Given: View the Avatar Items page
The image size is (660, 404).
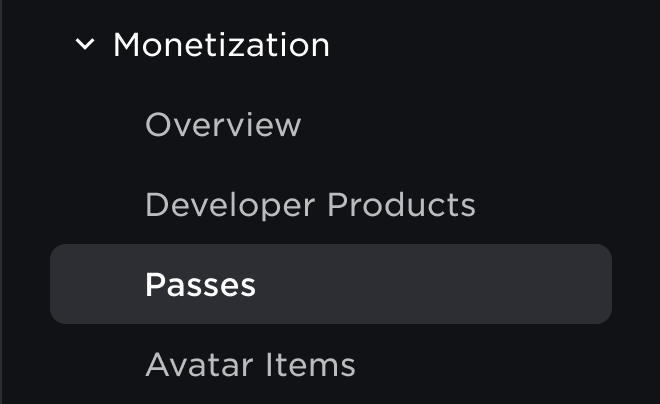Looking at the screenshot, I should click(250, 365).
